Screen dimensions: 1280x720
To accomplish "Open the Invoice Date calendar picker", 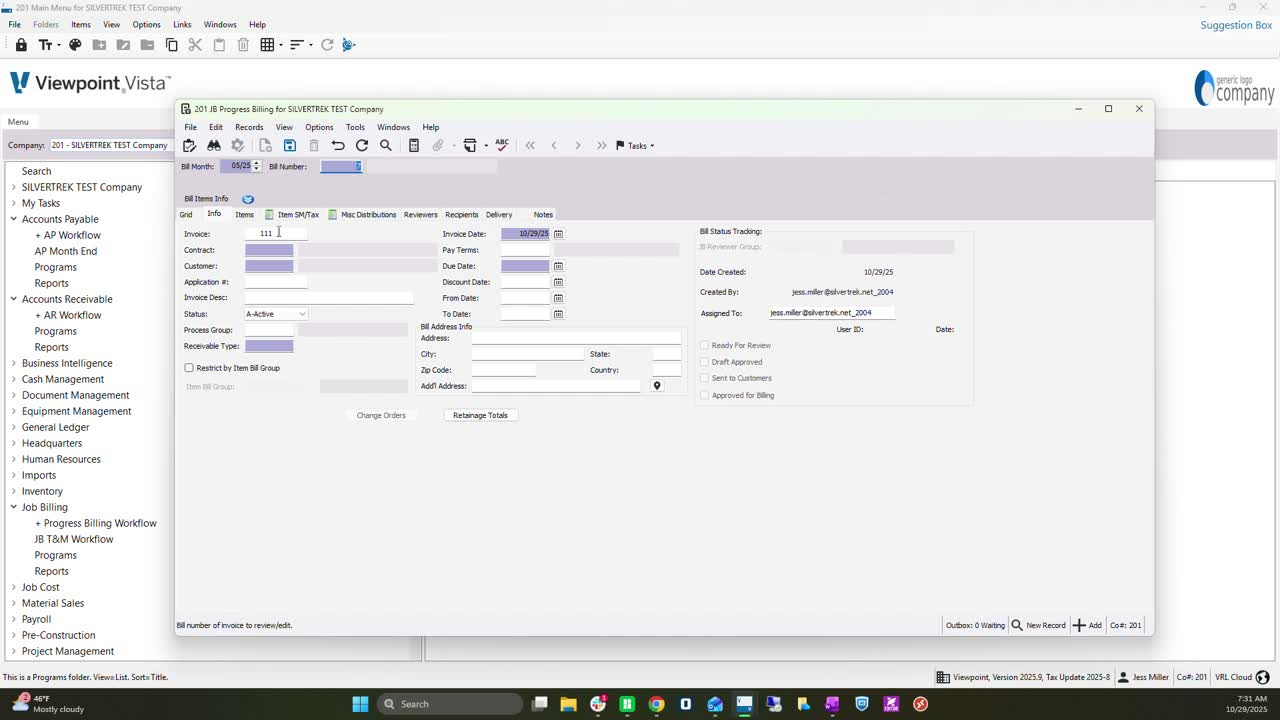I will click(559, 234).
